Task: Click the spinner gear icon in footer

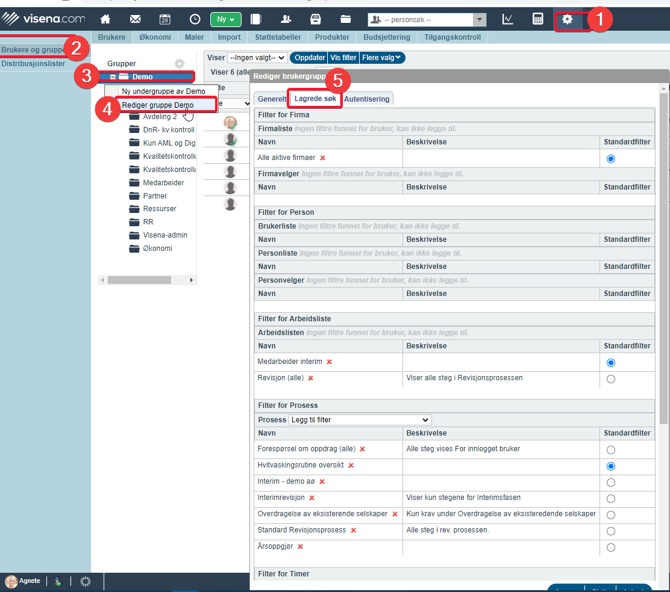Action: pyautogui.click(x=85, y=581)
